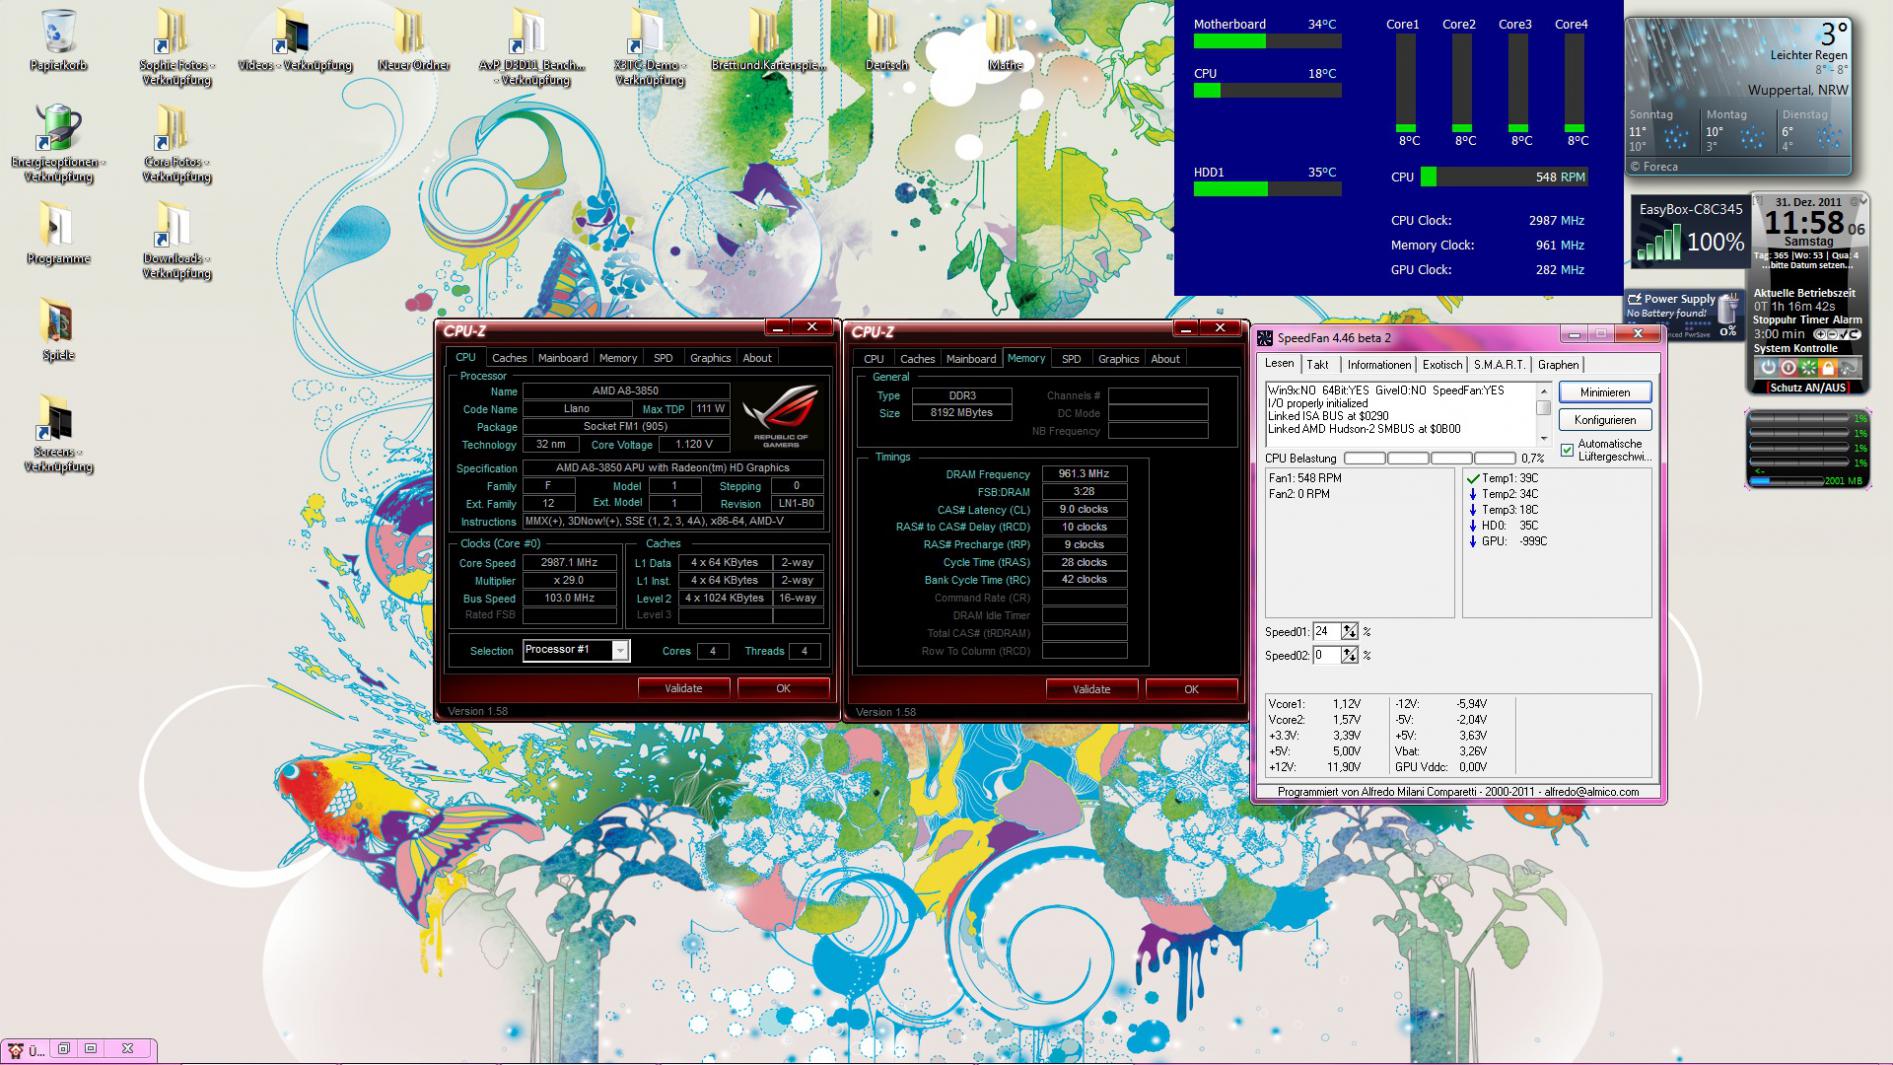
Task: Toggle Automatische Lüftergeschwindigkeit checkbox
Action: pyautogui.click(x=1567, y=450)
